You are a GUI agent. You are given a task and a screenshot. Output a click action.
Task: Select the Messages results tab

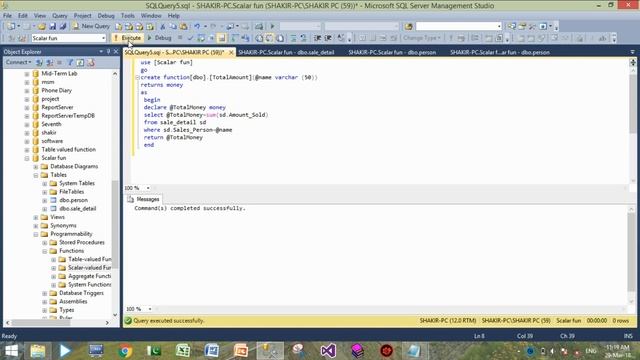coord(144,199)
